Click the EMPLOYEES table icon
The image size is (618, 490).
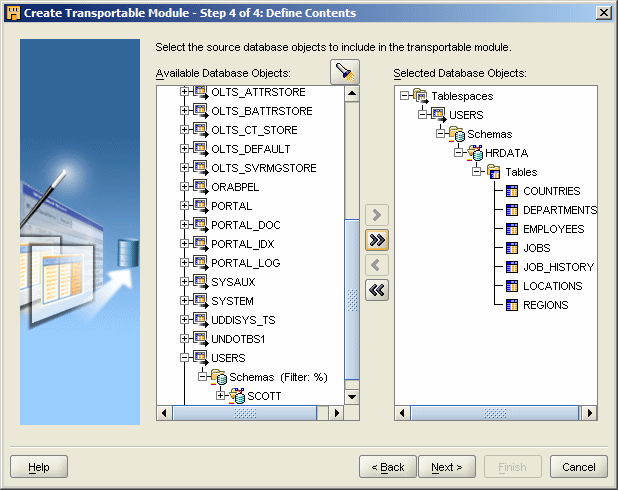tap(512, 229)
